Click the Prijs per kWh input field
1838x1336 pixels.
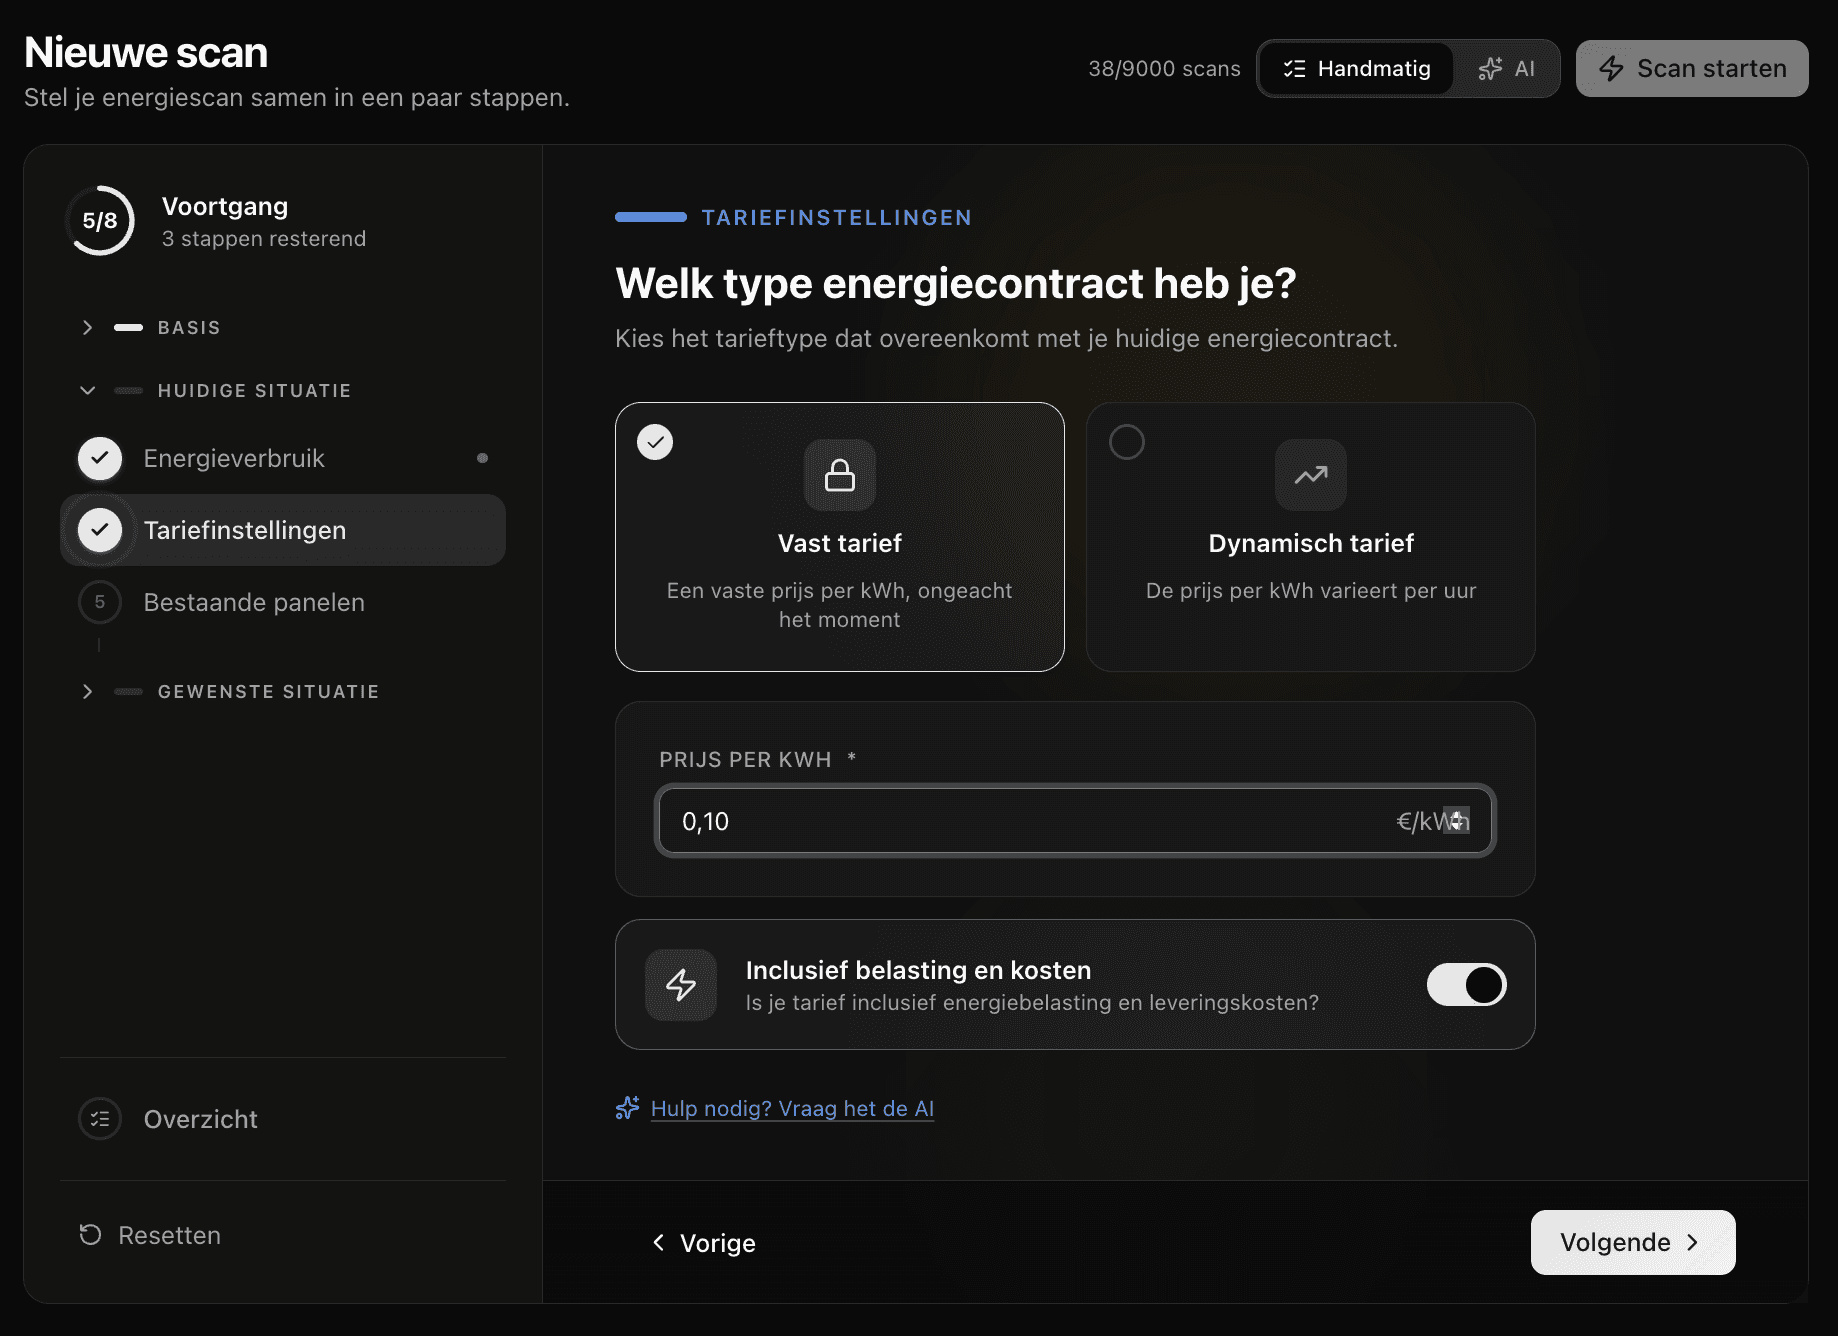click(x=1020, y=821)
